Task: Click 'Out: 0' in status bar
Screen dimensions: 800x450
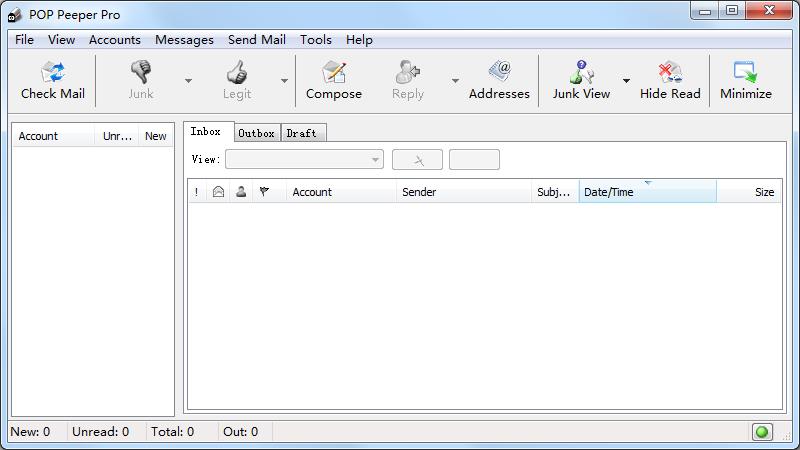Action: tap(240, 432)
